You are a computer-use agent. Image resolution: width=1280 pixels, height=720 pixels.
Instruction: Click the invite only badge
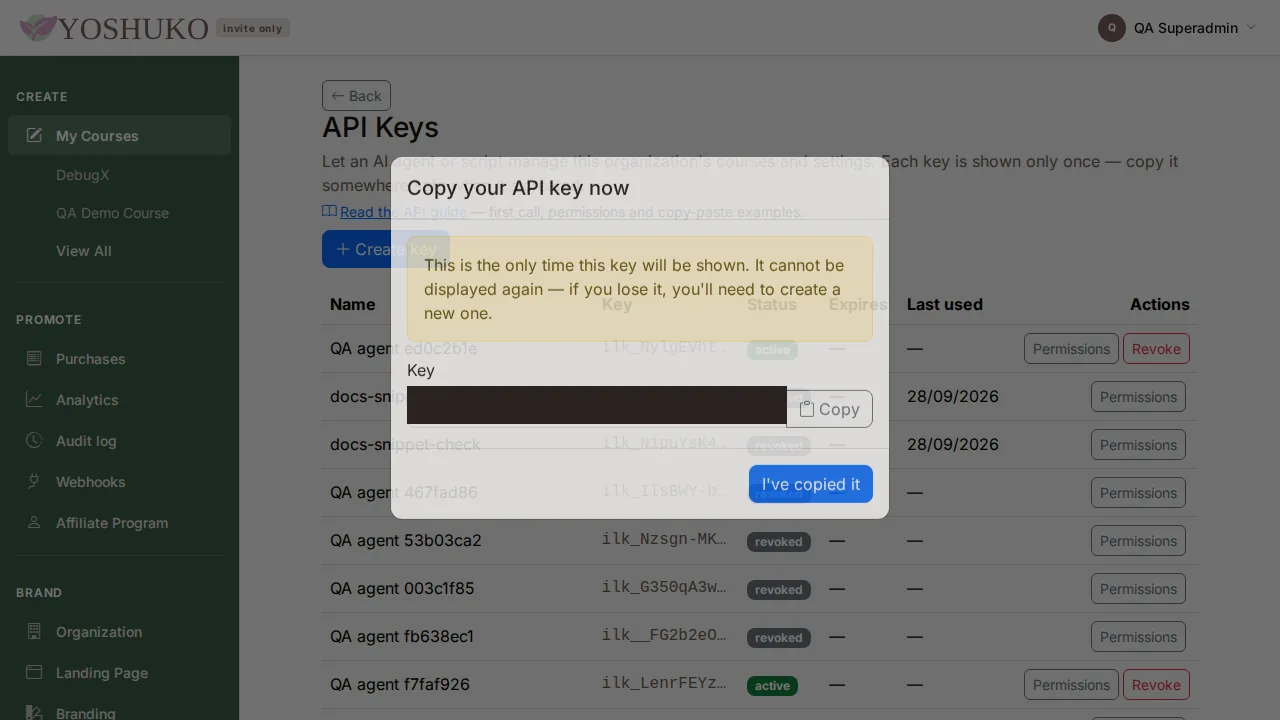pos(253,28)
